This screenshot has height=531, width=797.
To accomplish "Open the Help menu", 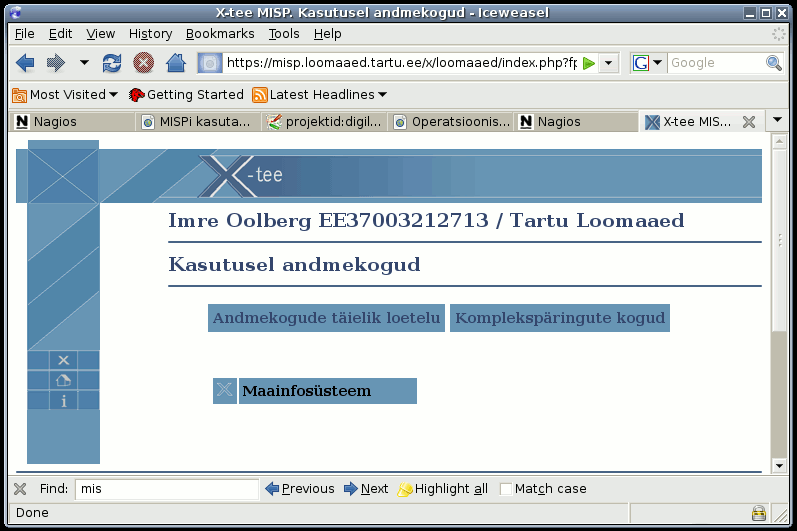I will (x=327, y=34).
